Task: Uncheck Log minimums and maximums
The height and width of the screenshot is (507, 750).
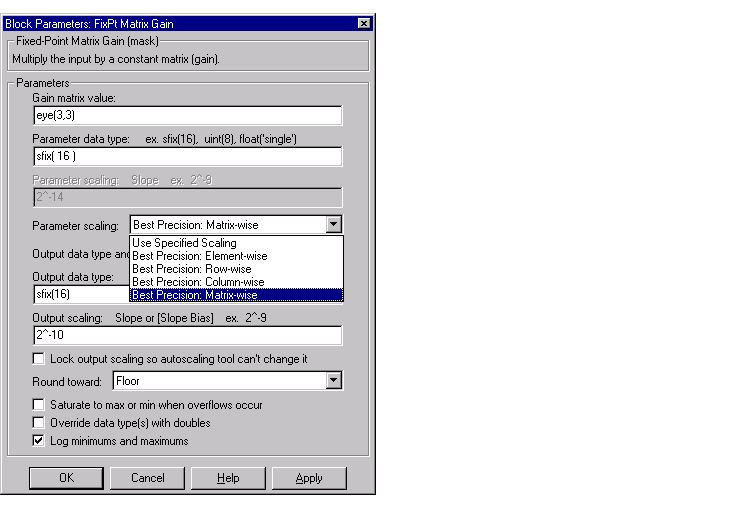Action: pyautogui.click(x=38, y=441)
